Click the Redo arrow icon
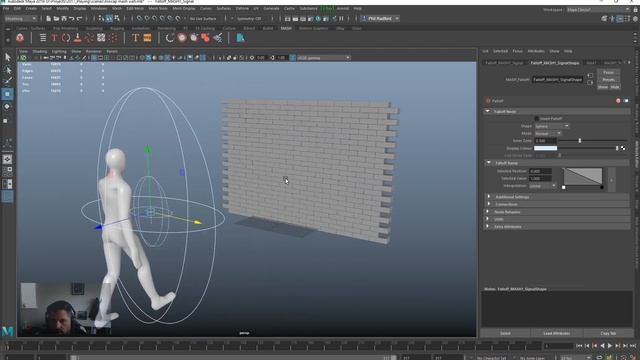 coord(80,18)
